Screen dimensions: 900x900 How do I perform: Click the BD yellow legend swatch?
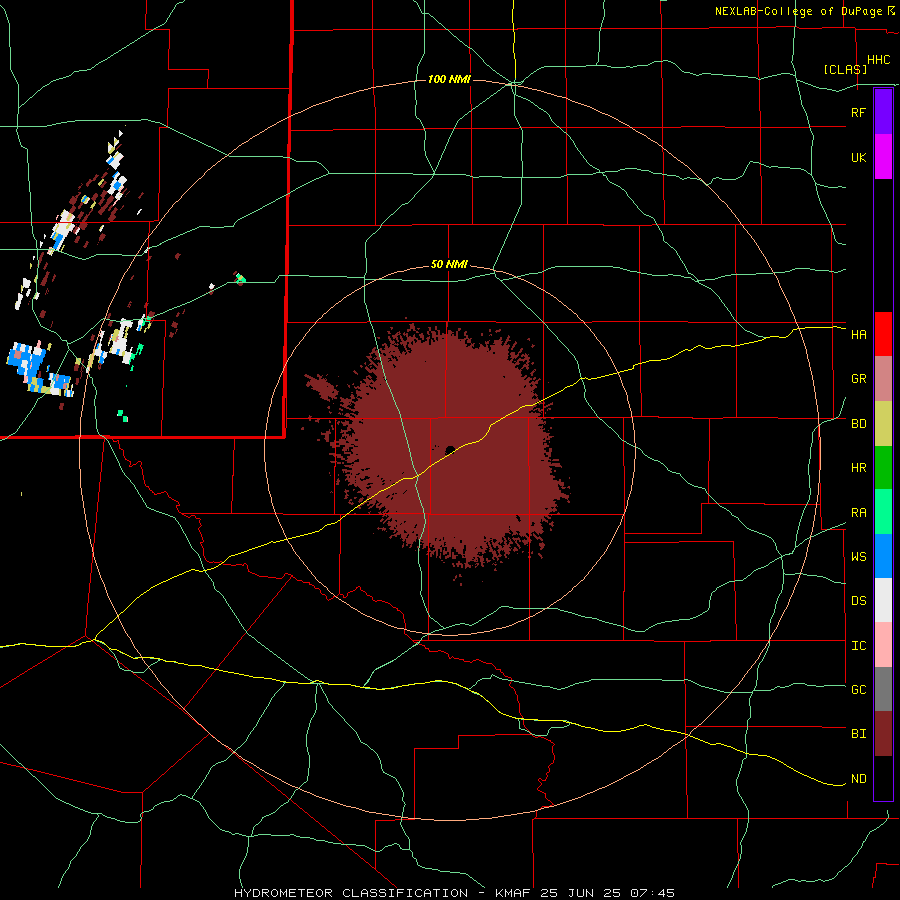[883, 424]
